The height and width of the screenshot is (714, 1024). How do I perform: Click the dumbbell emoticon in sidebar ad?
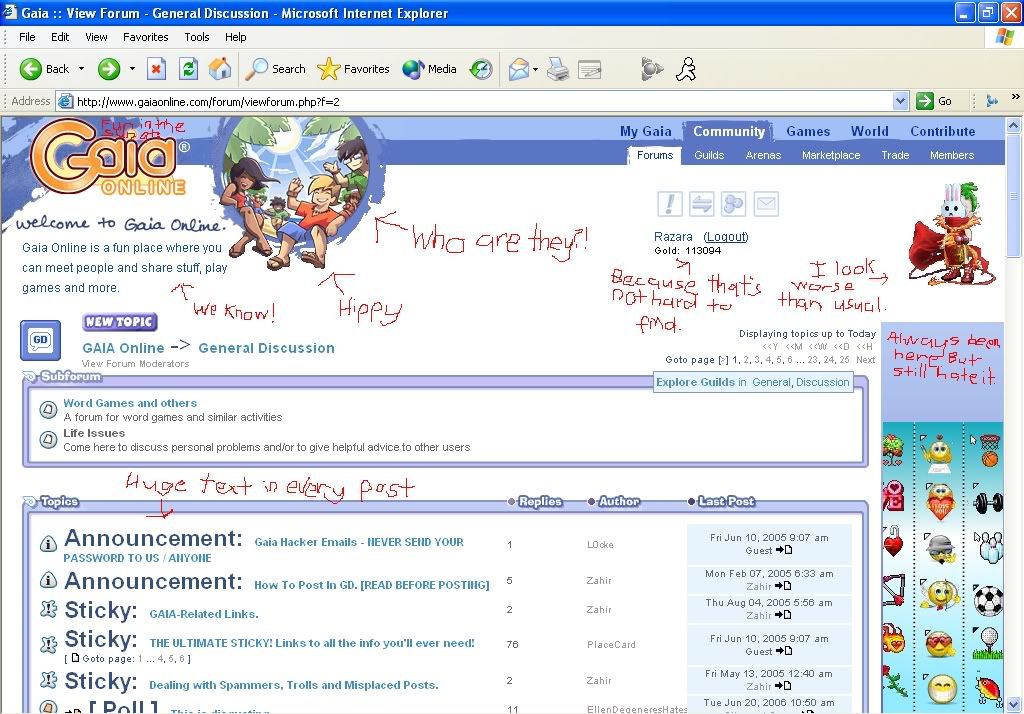(988, 502)
